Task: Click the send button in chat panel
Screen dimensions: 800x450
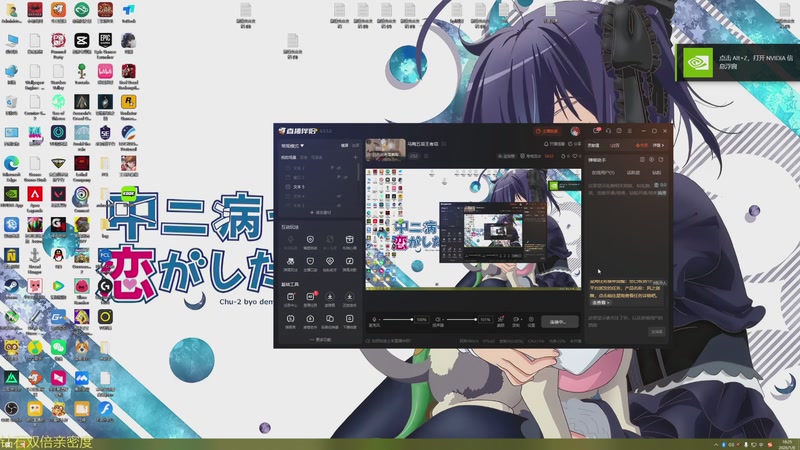Action: pyautogui.click(x=657, y=332)
